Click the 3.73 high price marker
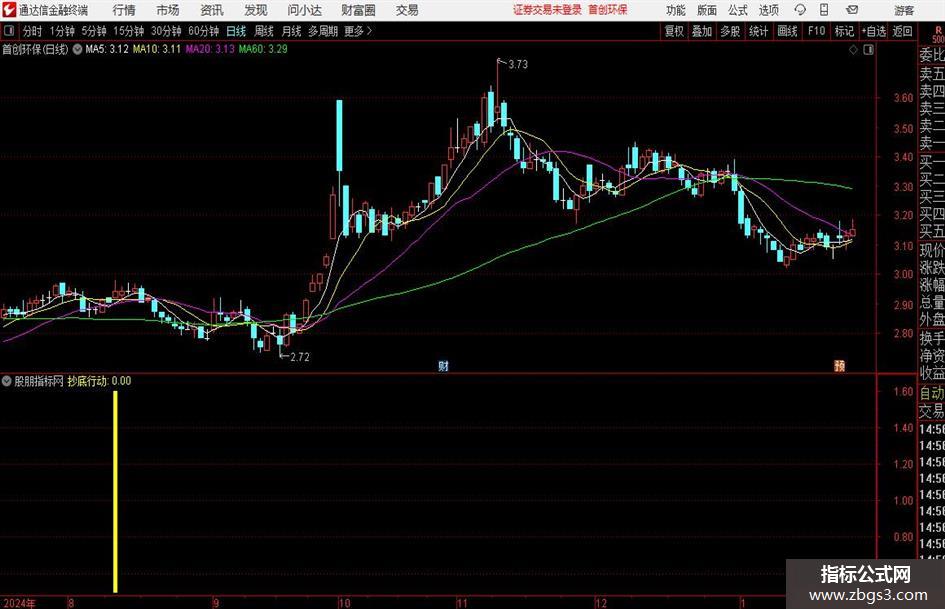The height and width of the screenshot is (609, 945). click(518, 65)
